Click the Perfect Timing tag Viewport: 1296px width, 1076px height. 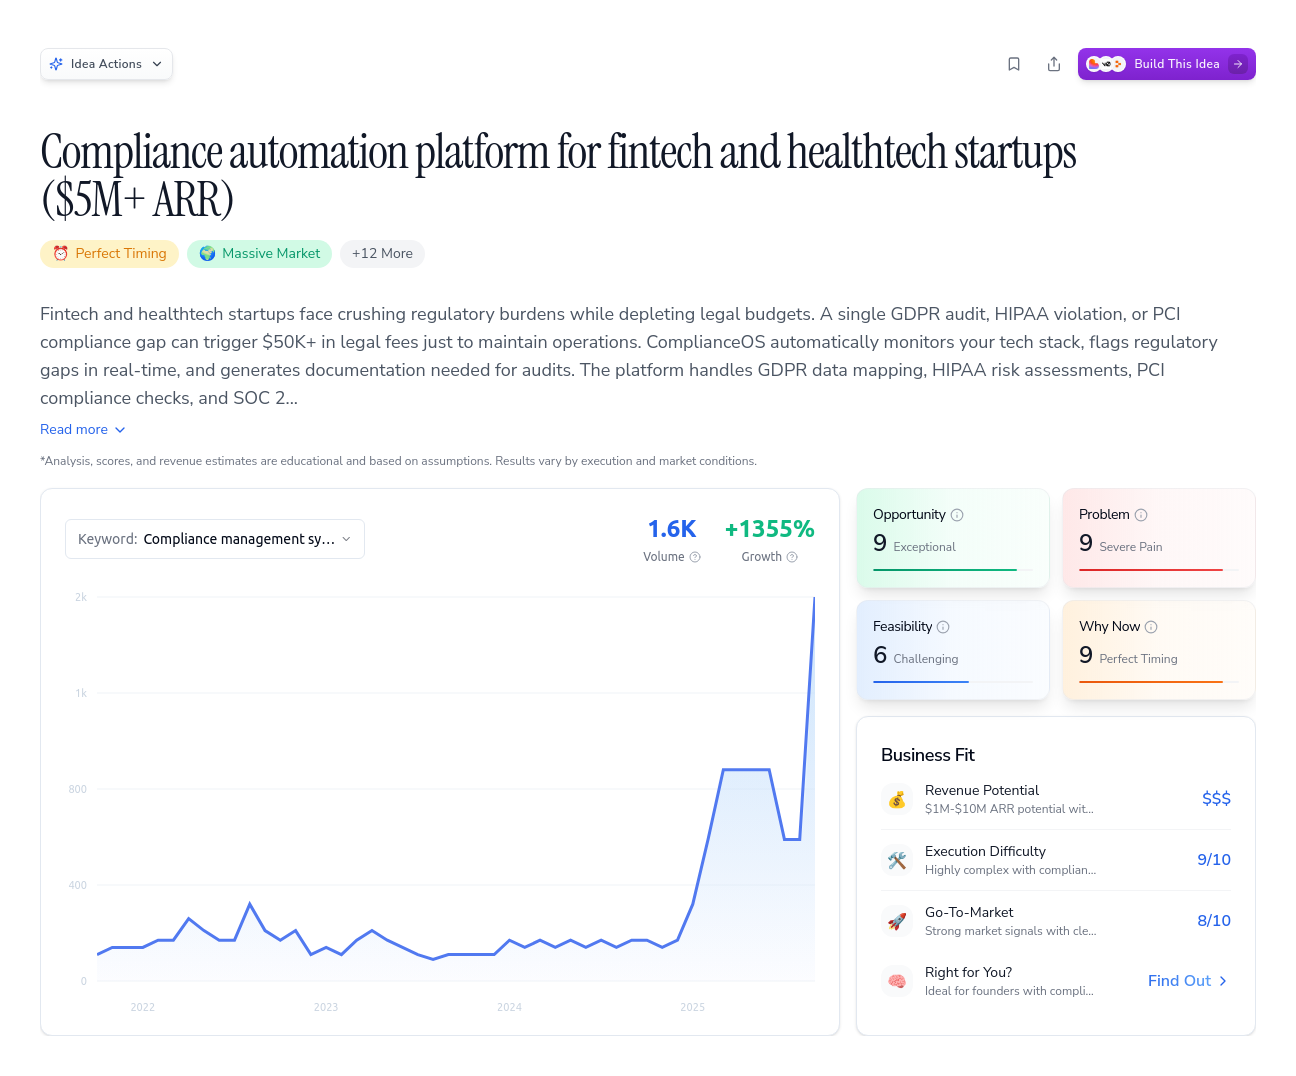(x=109, y=253)
